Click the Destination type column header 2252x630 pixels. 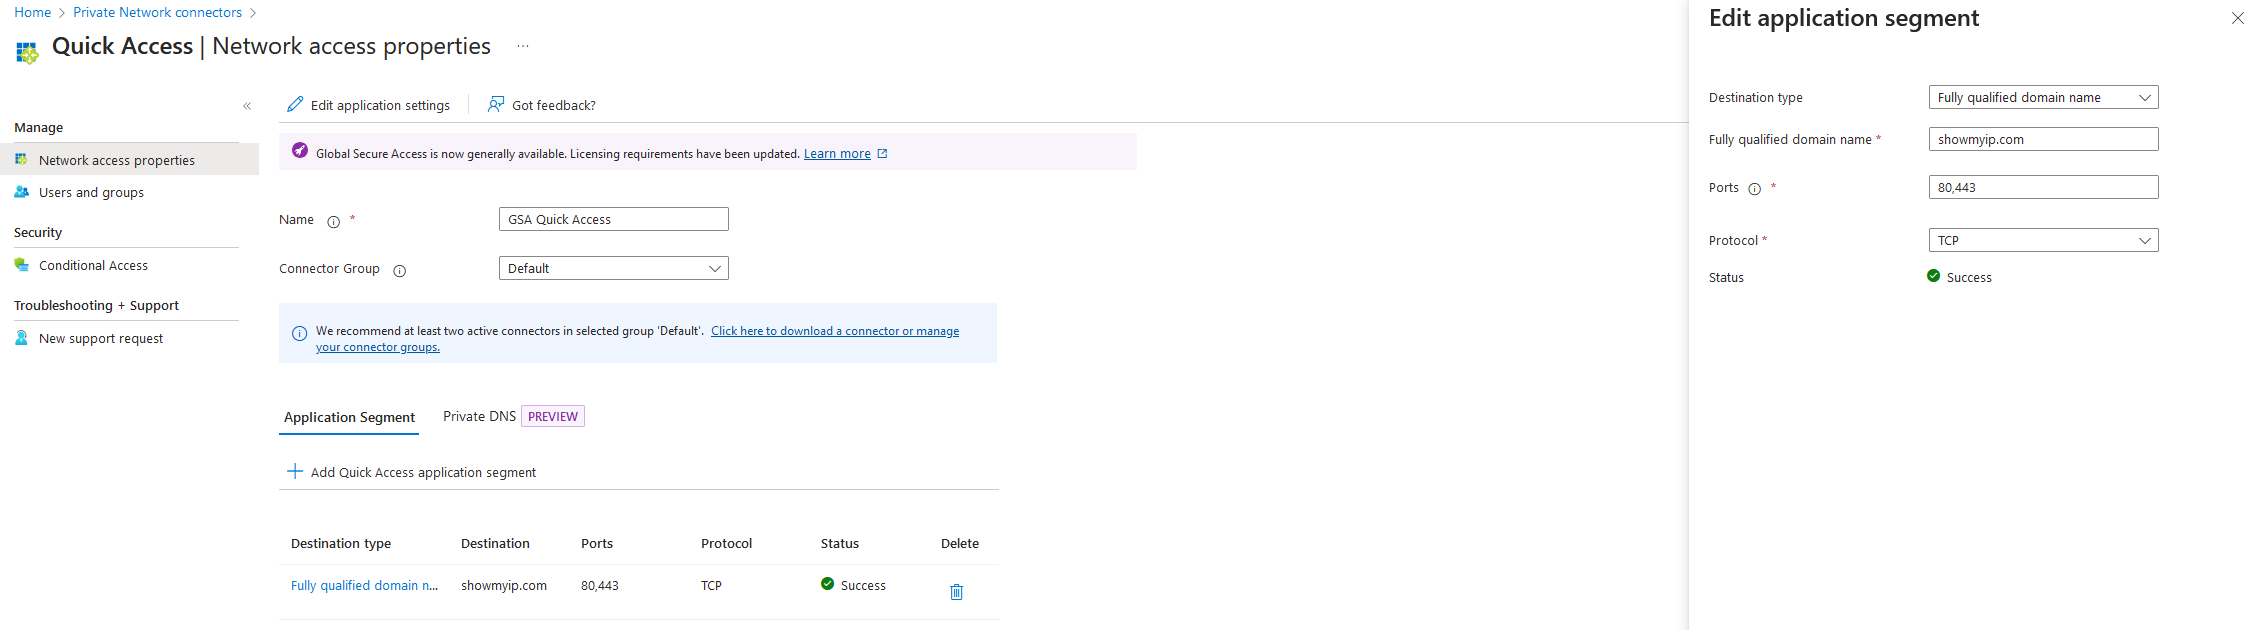[x=341, y=543]
